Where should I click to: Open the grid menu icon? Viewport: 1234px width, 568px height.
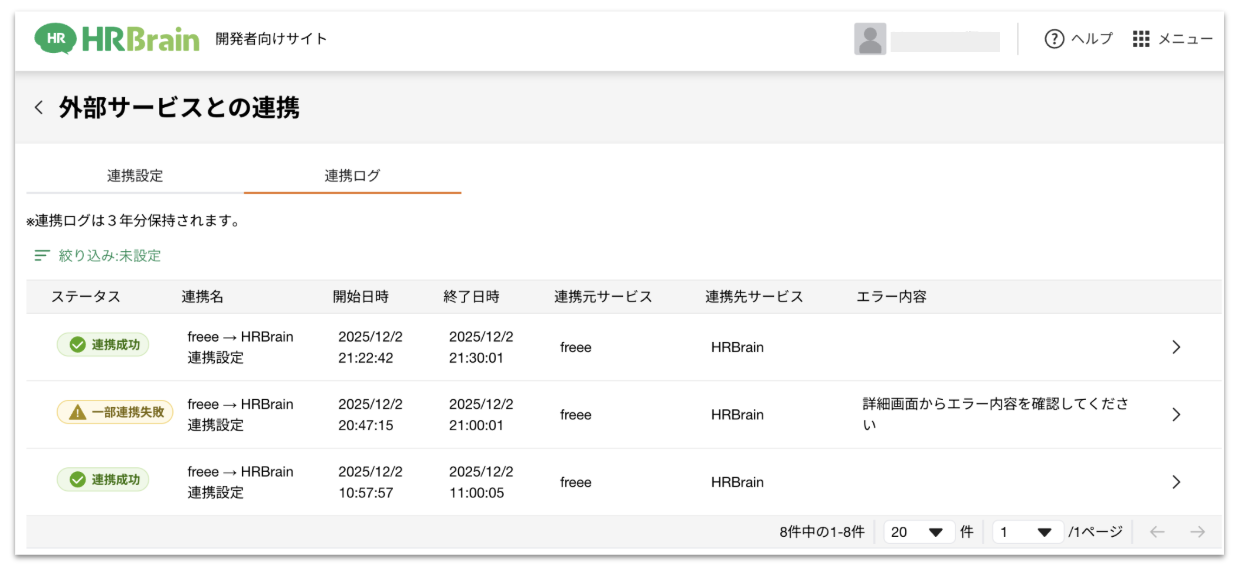coord(1141,39)
